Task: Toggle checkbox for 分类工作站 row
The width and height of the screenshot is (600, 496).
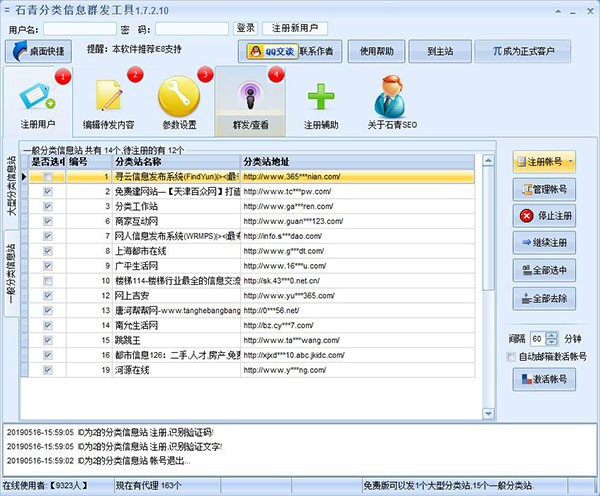Action: (47, 206)
